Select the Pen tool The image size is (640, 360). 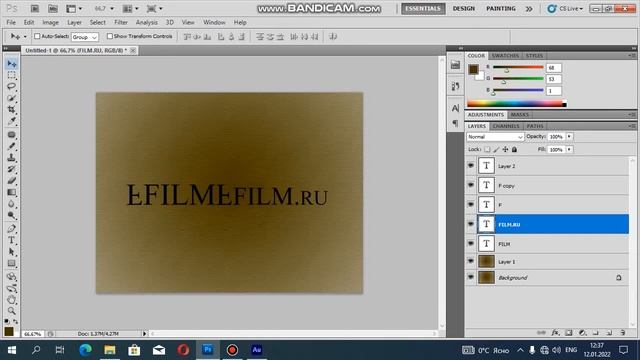[x=11, y=229]
